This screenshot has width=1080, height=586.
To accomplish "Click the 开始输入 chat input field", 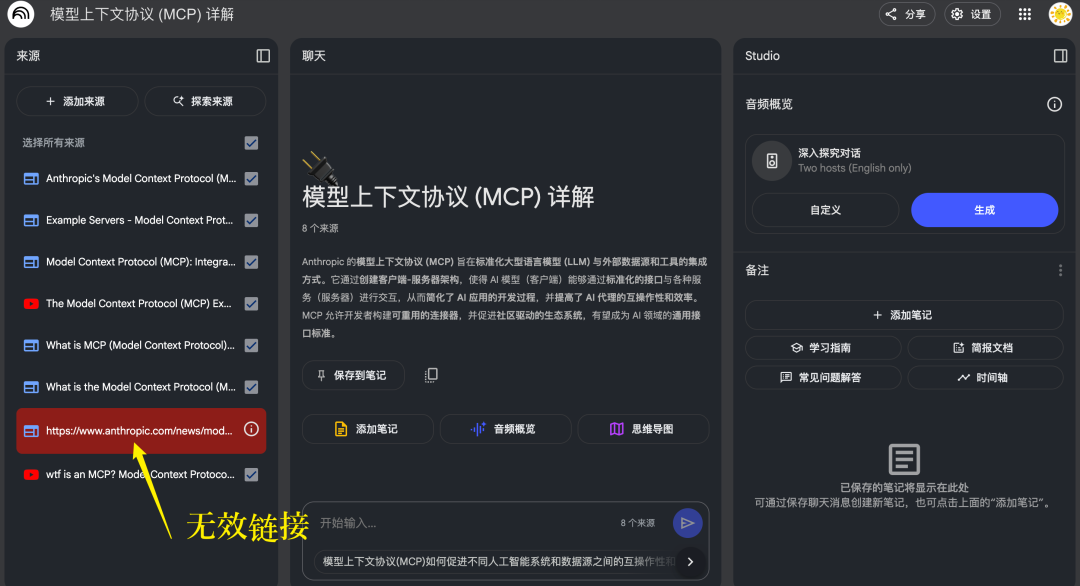I will (465, 523).
